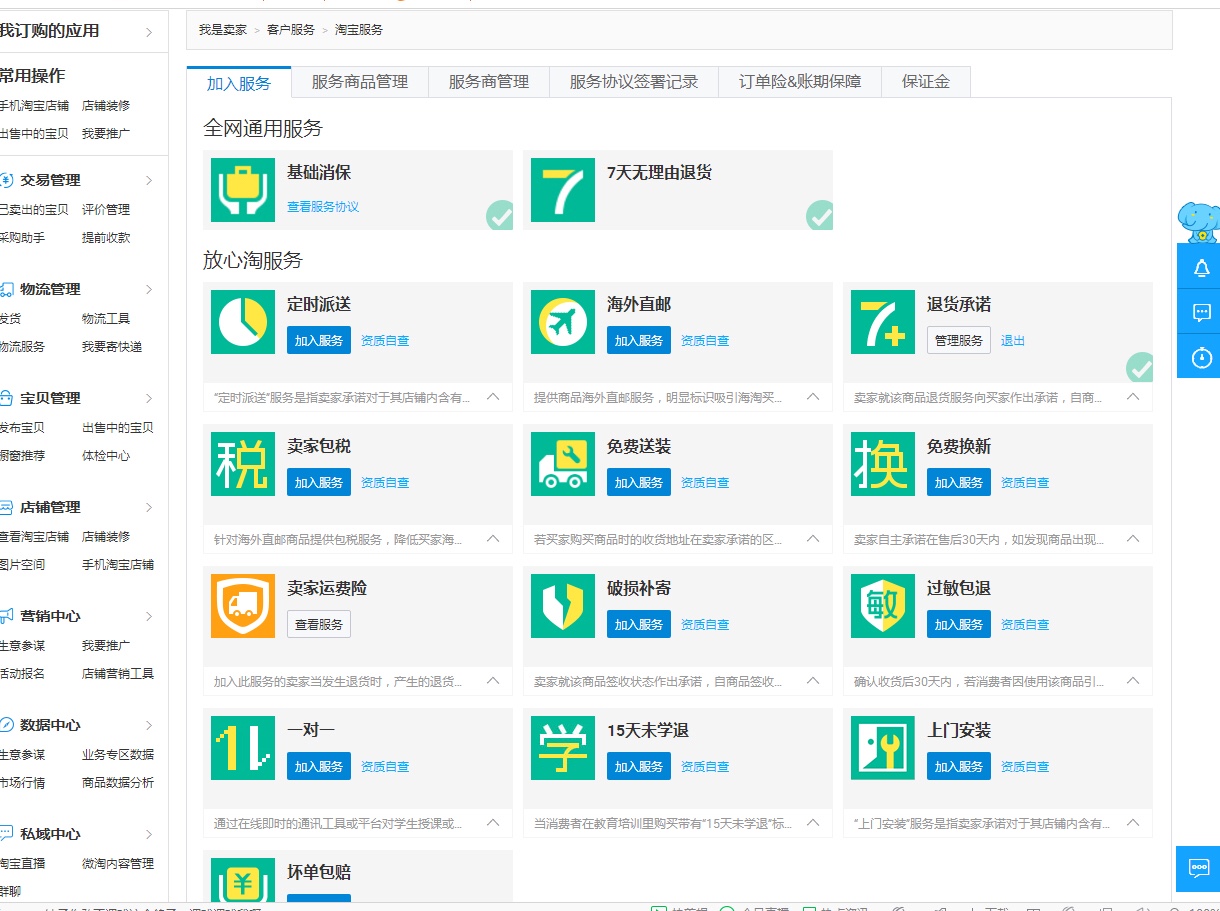
Task: Collapse the 过敏包退 description chevron
Action: pos(1132,681)
